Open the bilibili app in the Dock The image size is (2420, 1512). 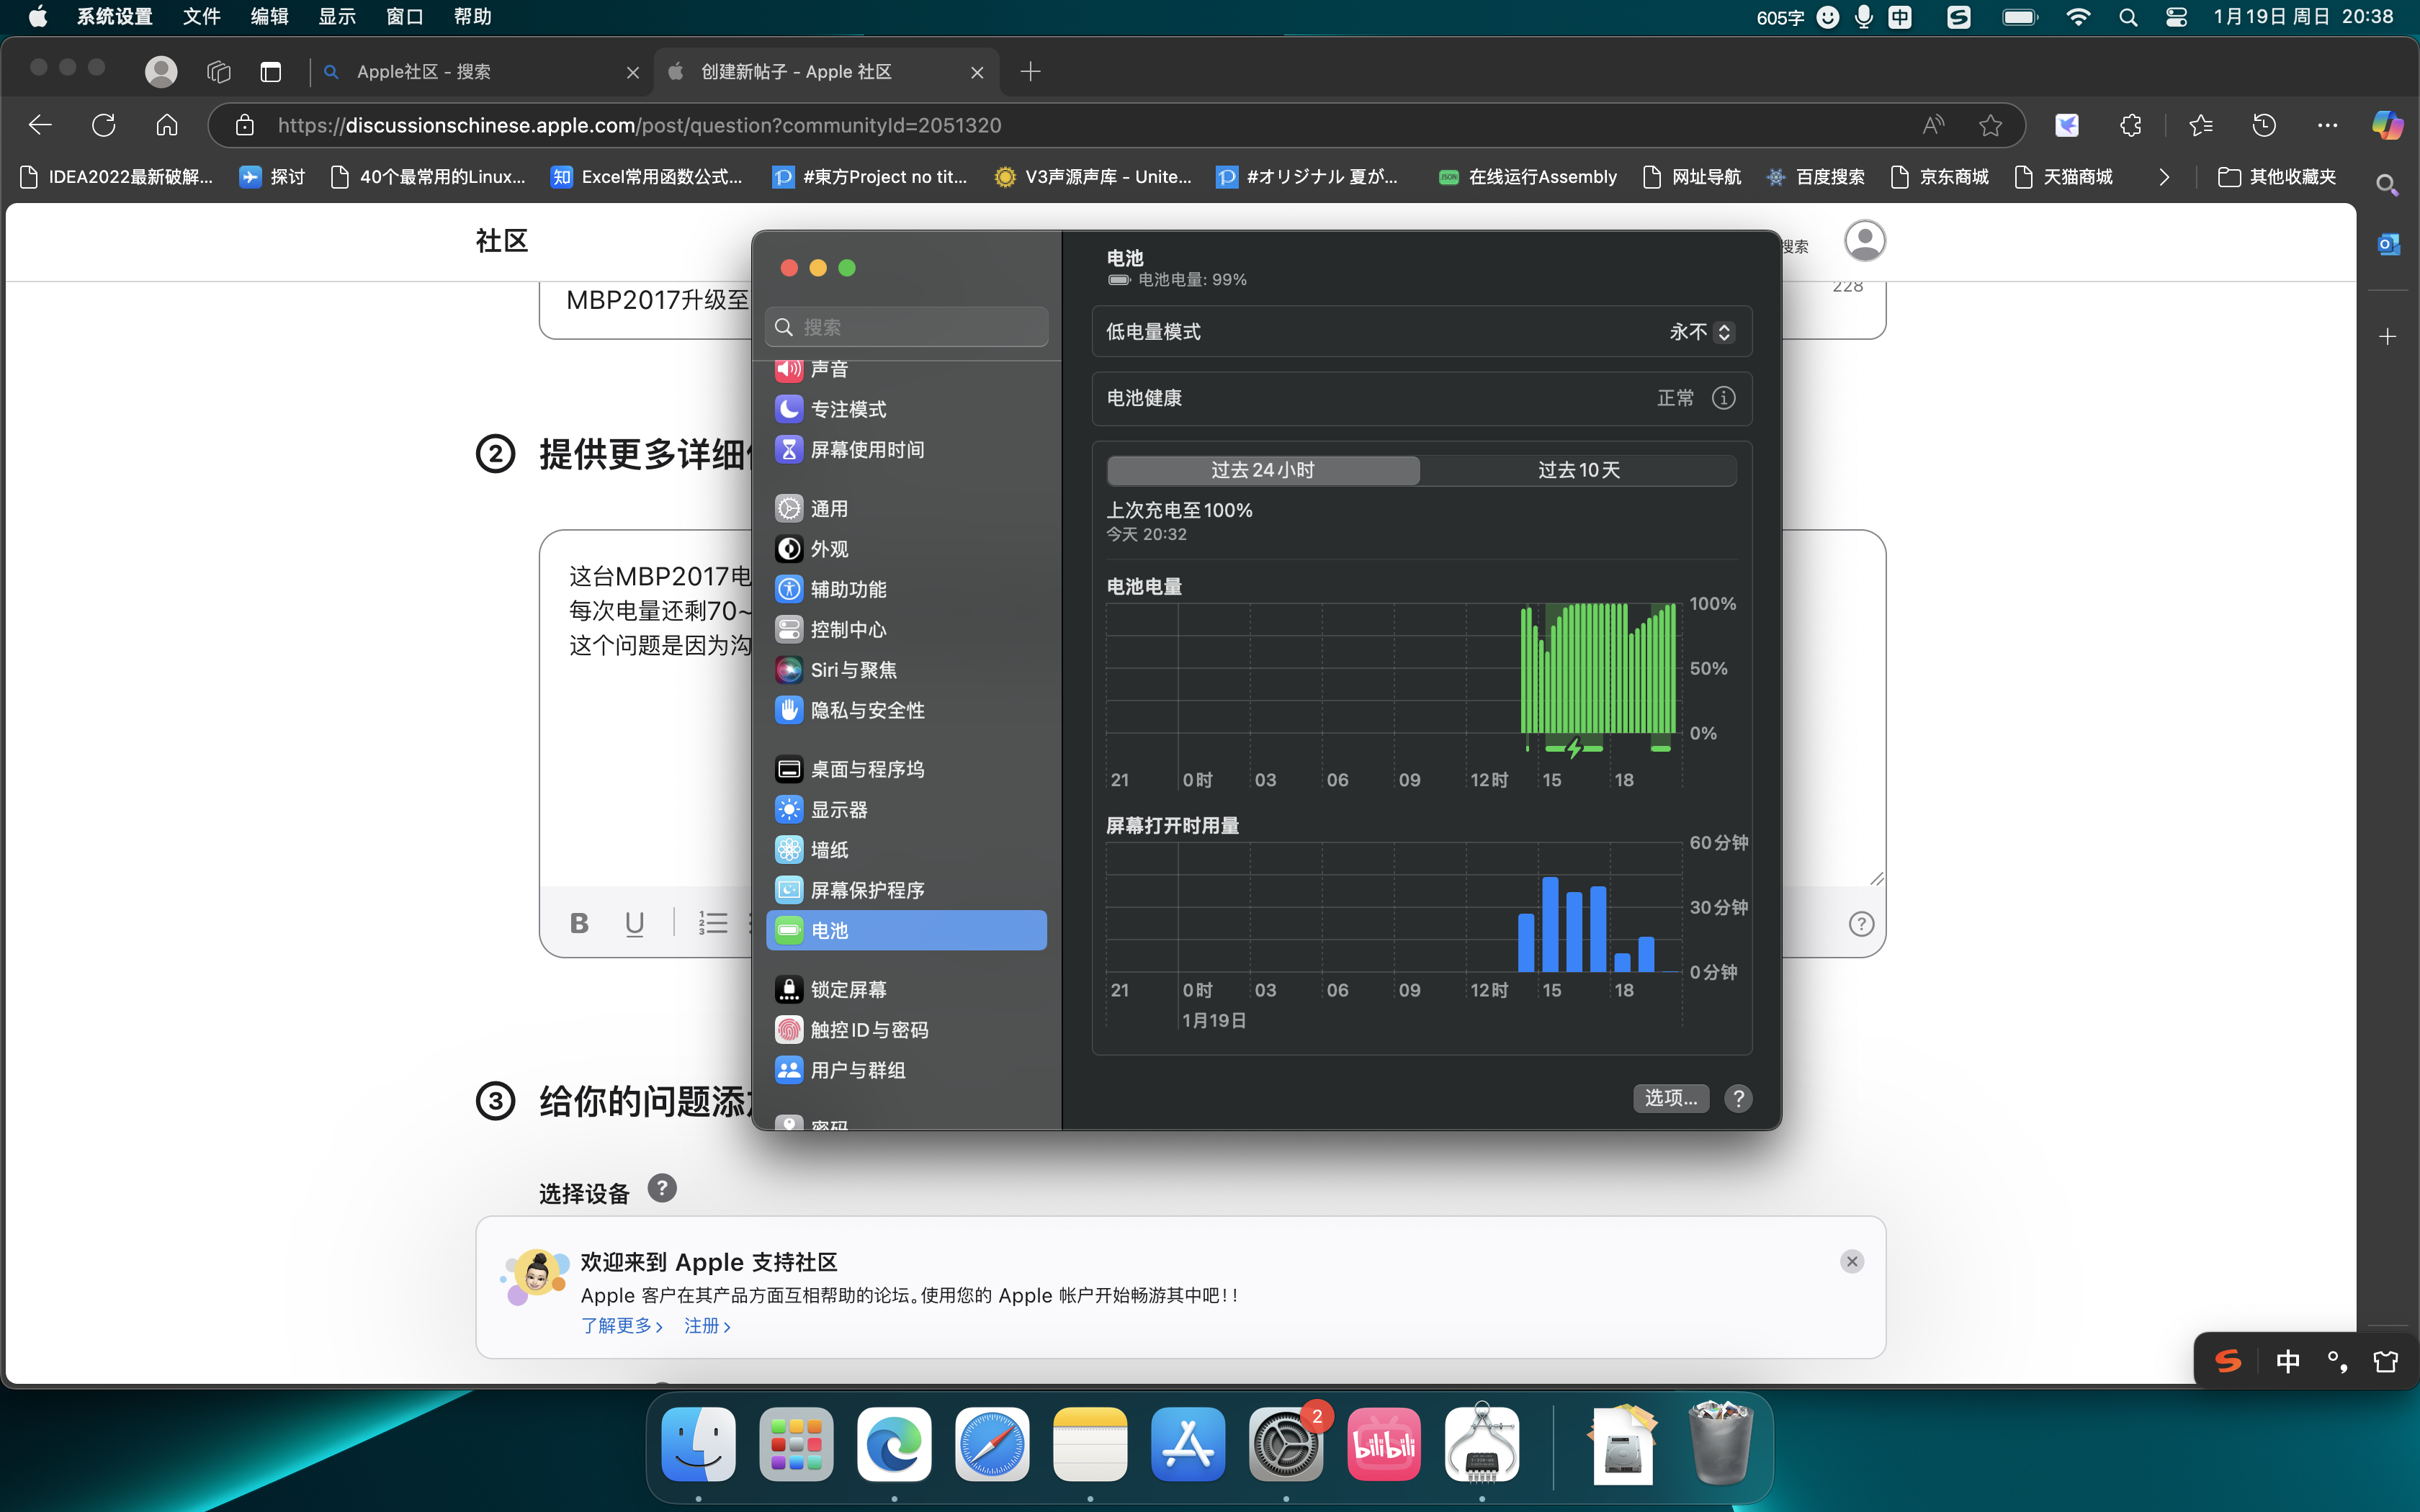click(1384, 1445)
